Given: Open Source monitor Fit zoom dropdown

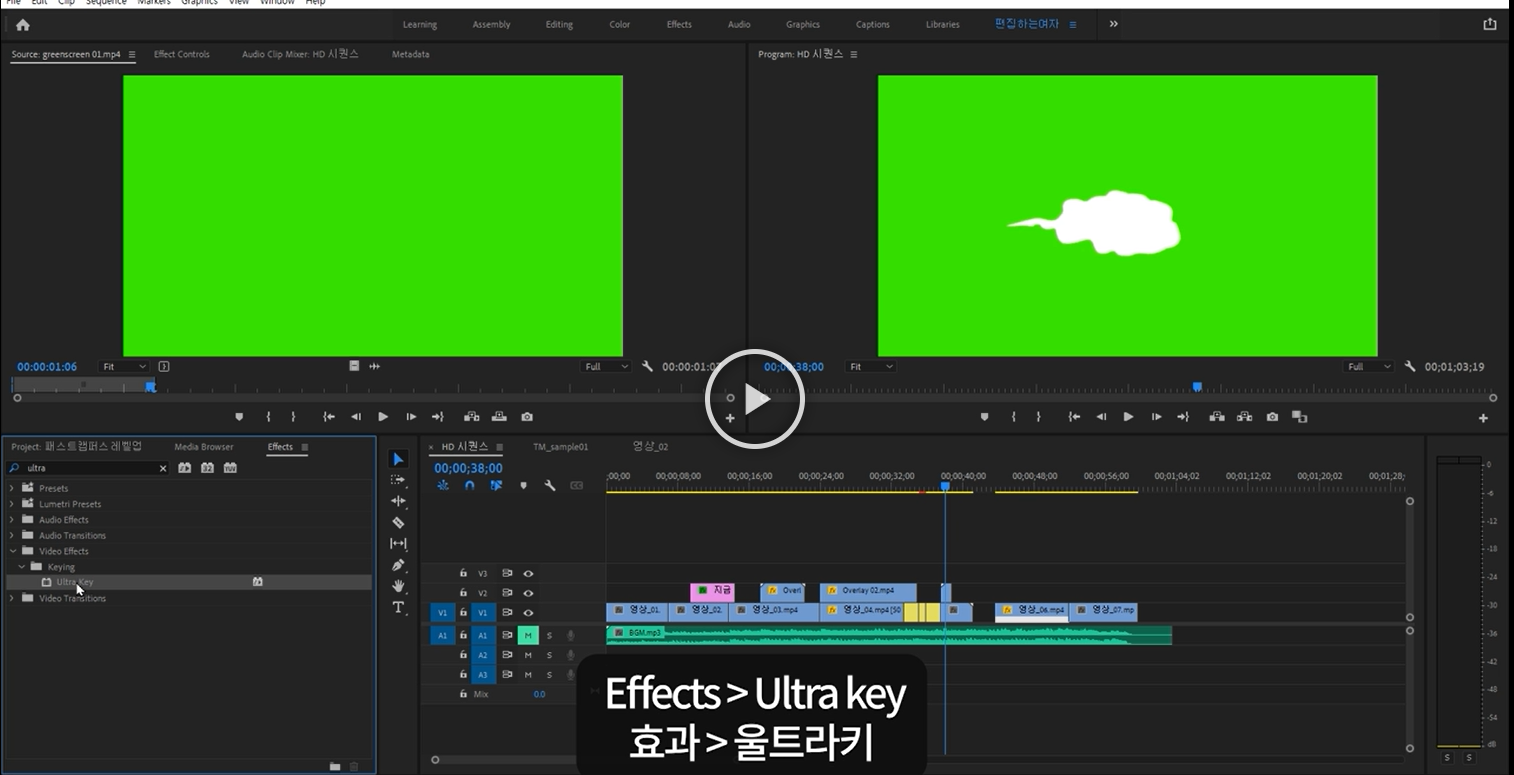Looking at the screenshot, I should [124, 367].
